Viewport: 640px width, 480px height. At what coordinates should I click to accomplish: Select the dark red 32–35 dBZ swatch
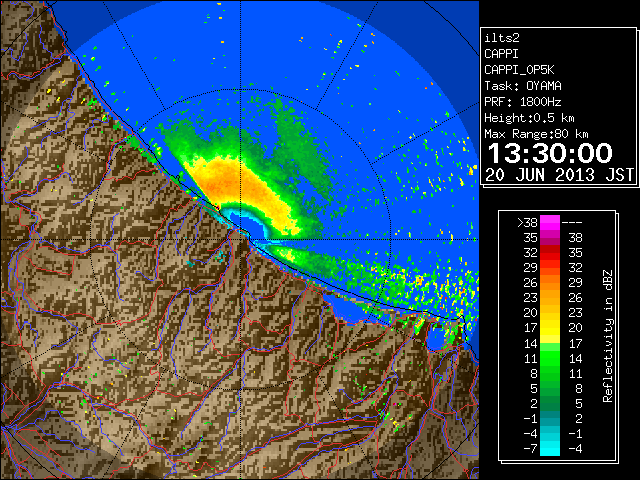pos(550,253)
